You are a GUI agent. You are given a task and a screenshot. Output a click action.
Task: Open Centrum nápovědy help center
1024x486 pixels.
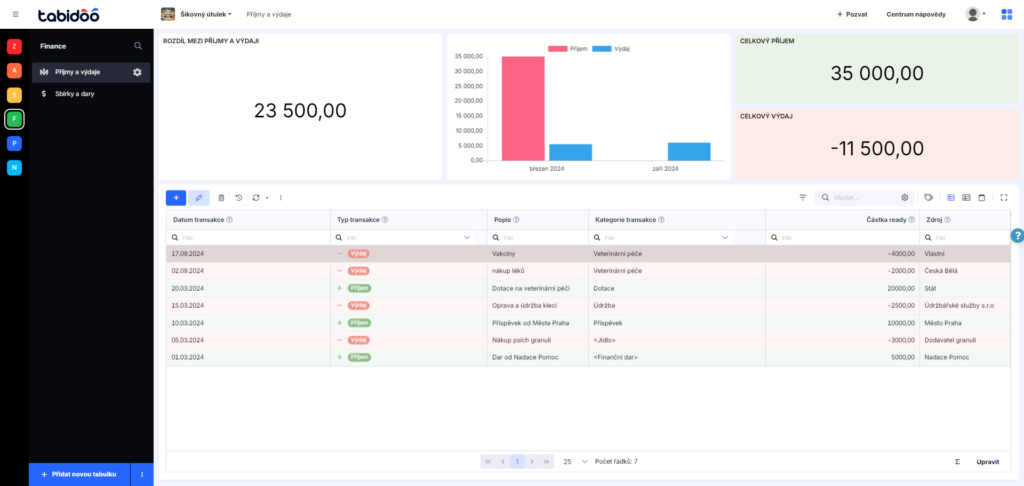click(916, 14)
